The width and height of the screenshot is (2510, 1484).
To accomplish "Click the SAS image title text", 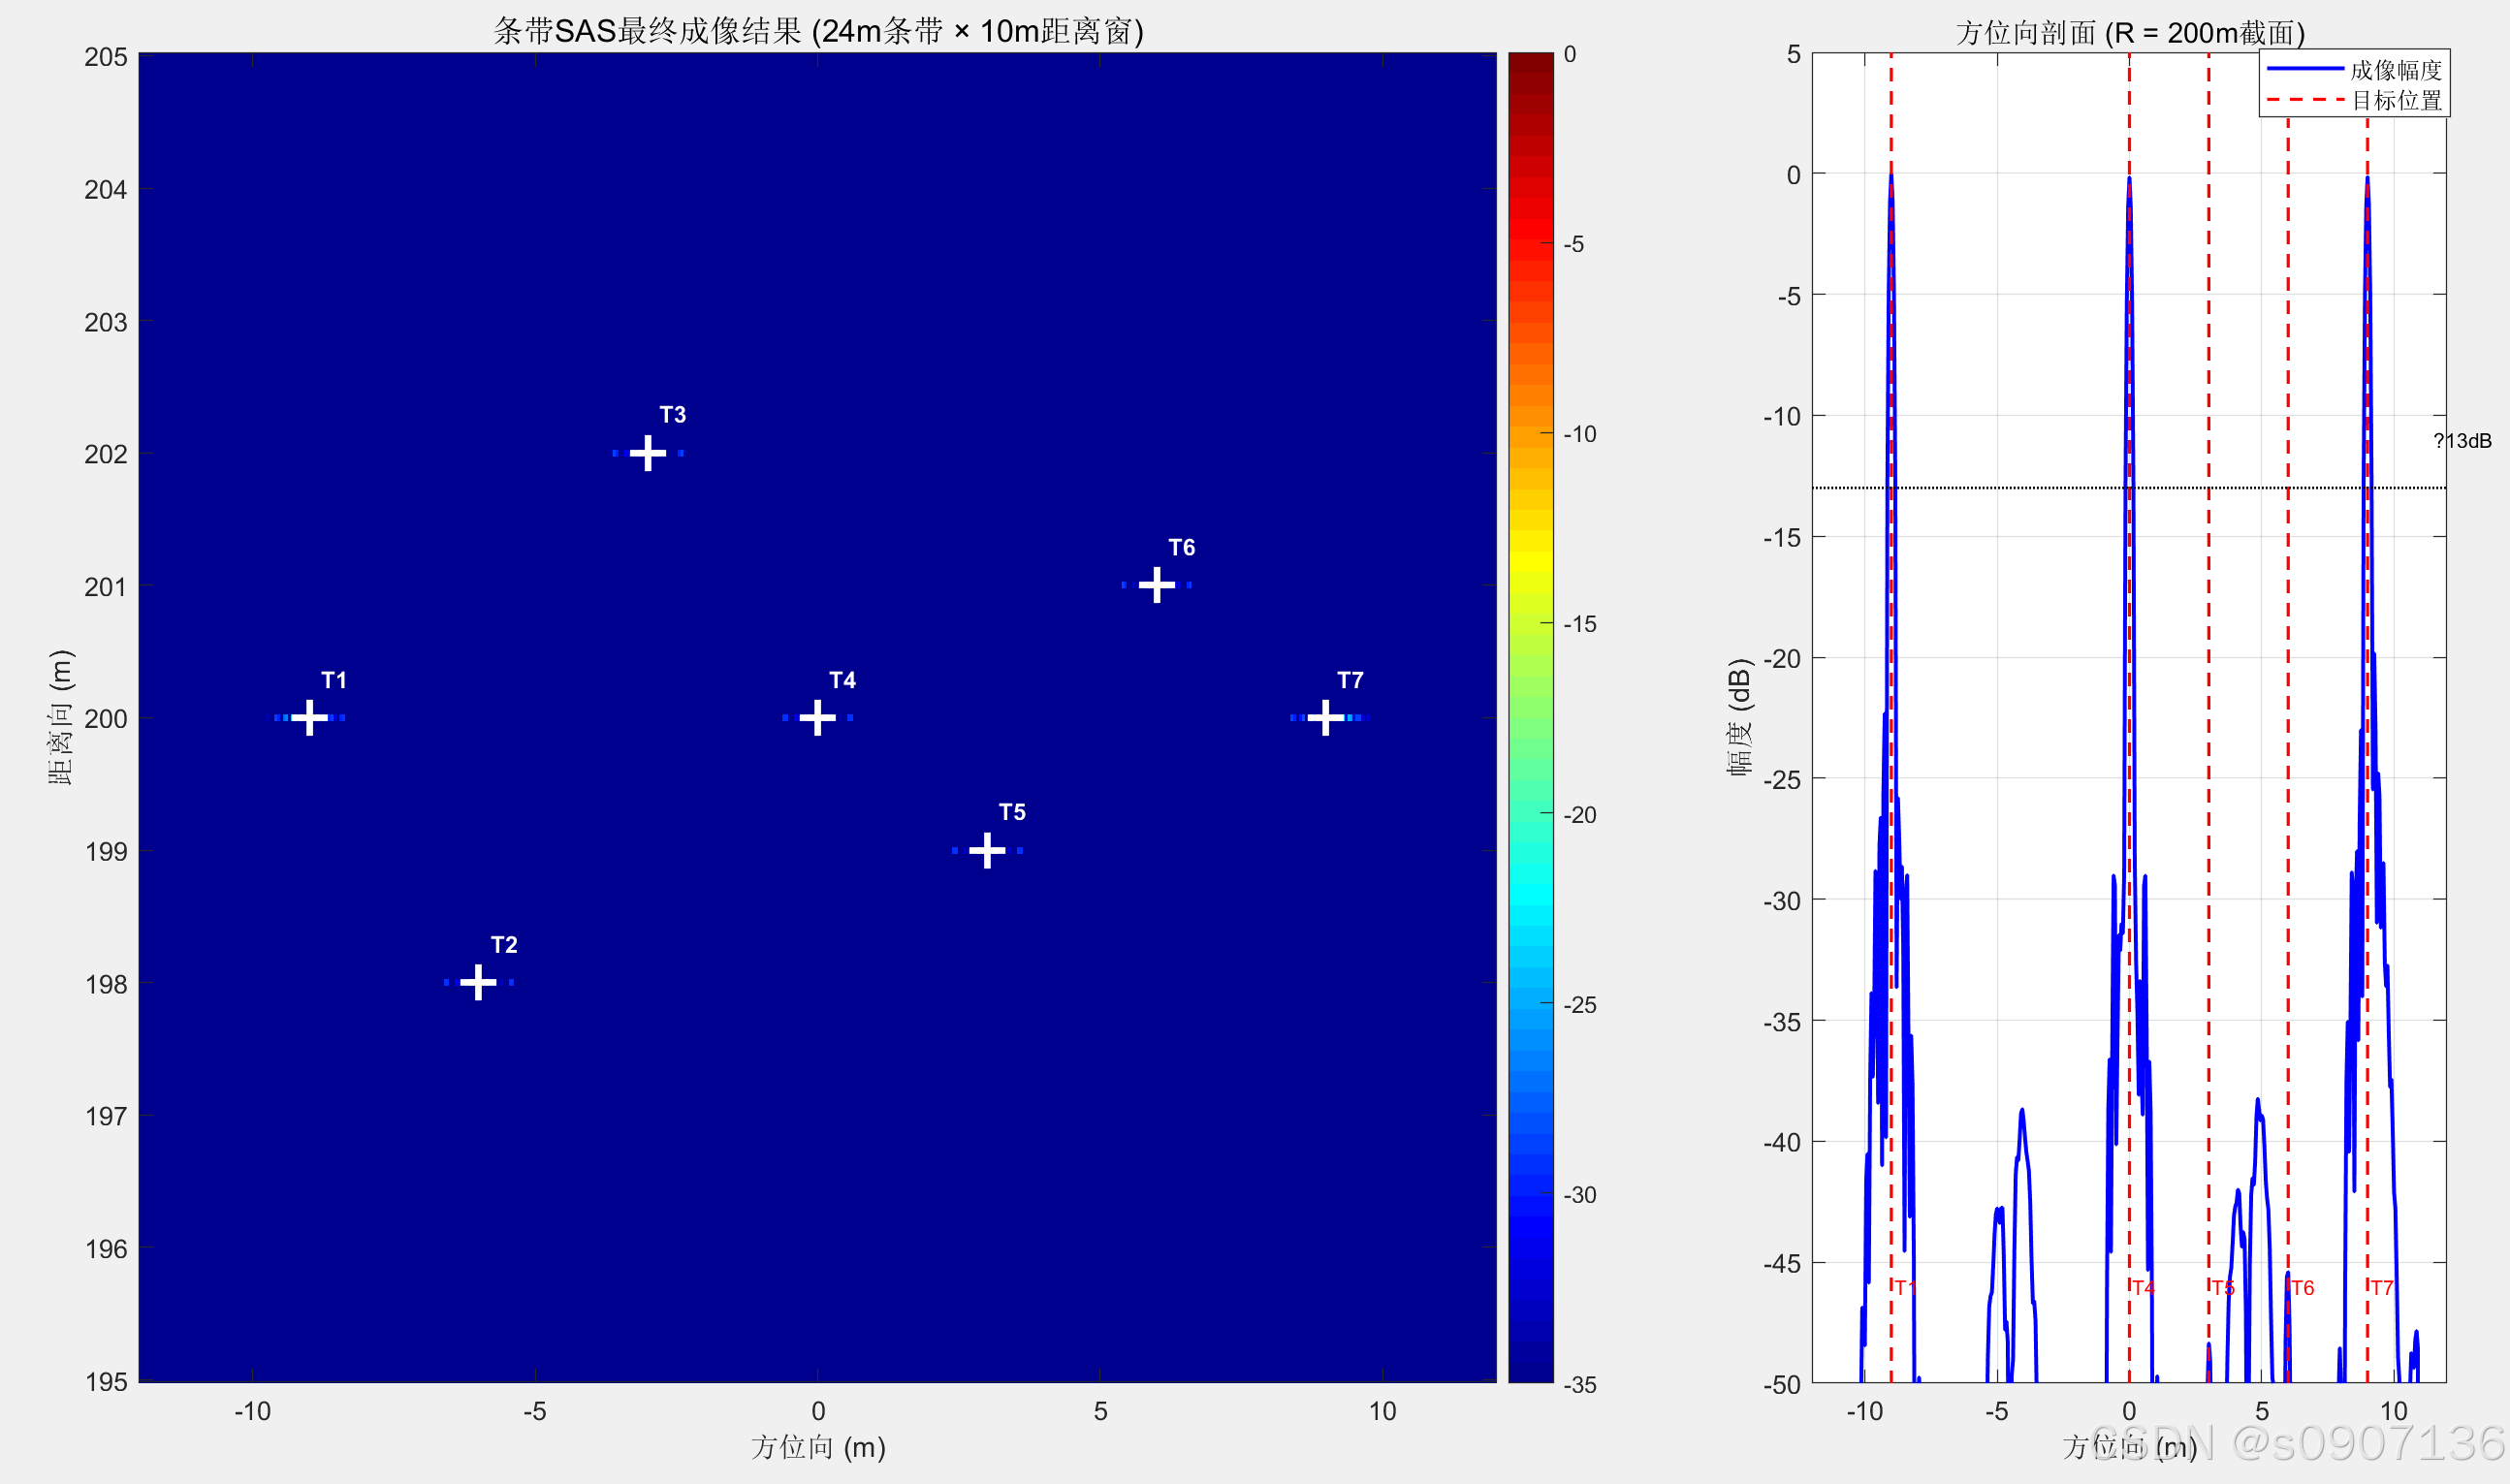I will (818, 31).
